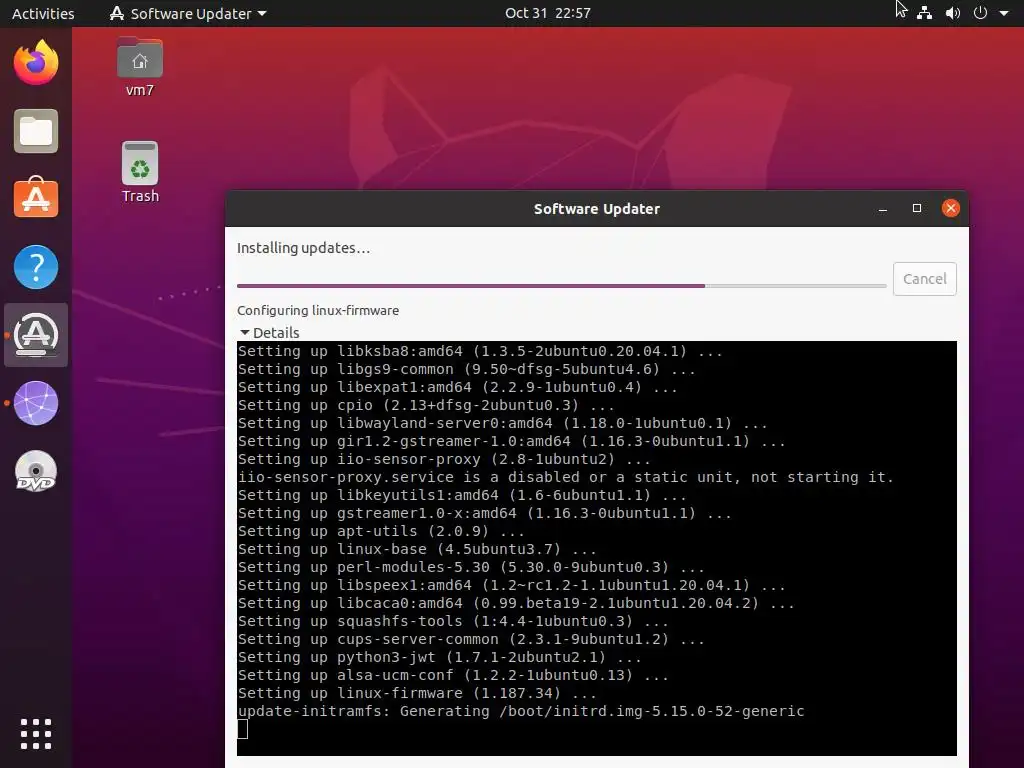Image resolution: width=1024 pixels, height=768 pixels.
Task: Select the Software Updater dock icon
Action: [x=36, y=335]
